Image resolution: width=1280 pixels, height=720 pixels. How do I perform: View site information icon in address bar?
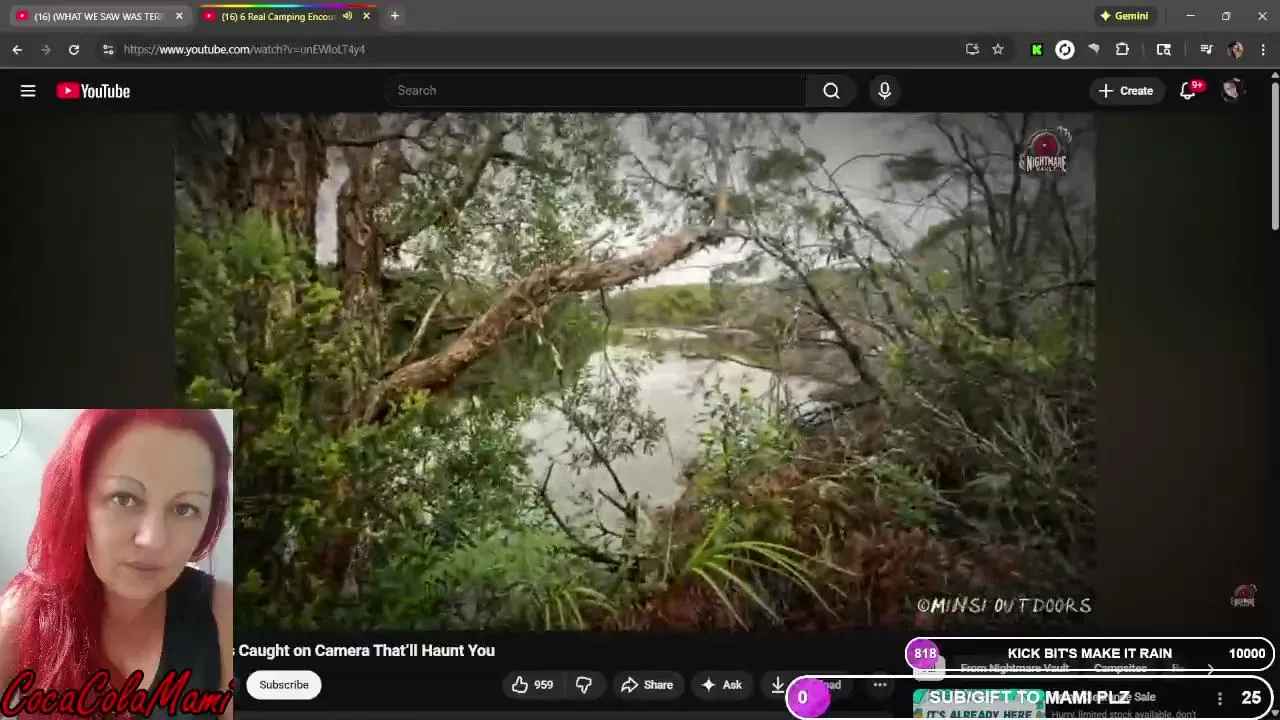click(x=108, y=49)
